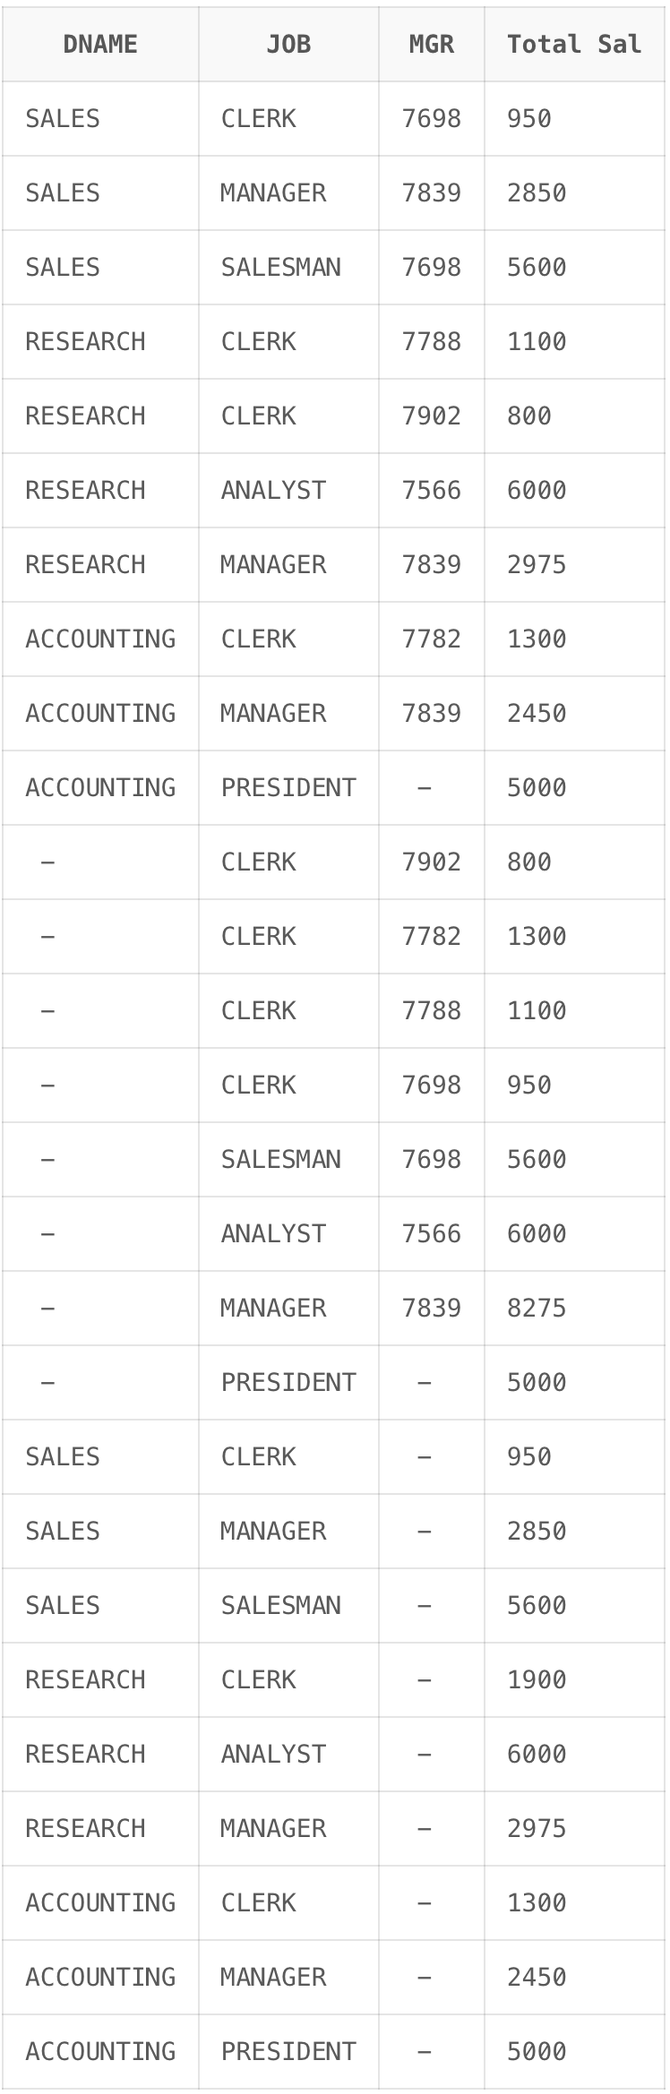Select MGR 7782 in the blank-department CLERK row
The image size is (670, 2094).
[x=431, y=936]
